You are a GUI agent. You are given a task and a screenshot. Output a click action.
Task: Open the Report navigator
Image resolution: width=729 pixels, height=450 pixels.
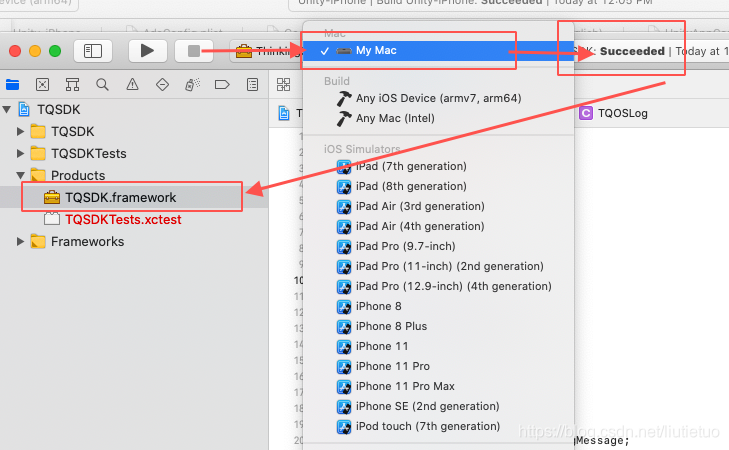click(252, 85)
